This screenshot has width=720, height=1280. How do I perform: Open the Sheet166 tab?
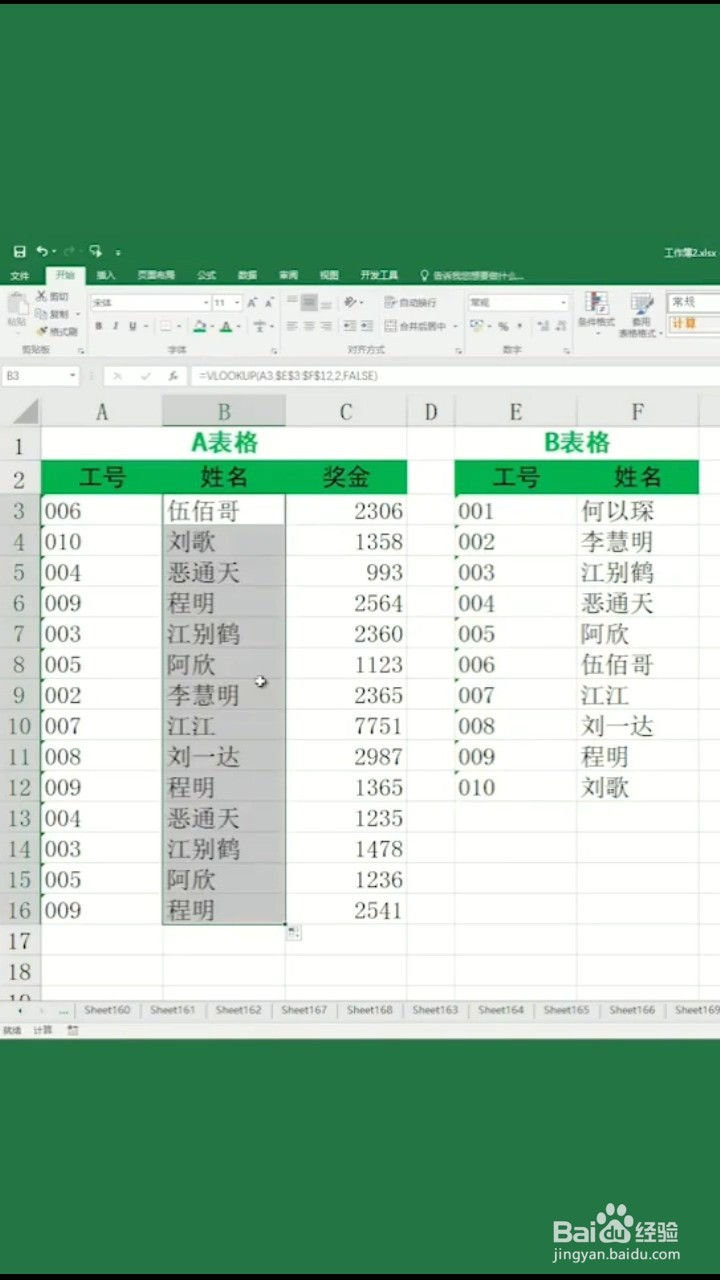pos(632,1010)
